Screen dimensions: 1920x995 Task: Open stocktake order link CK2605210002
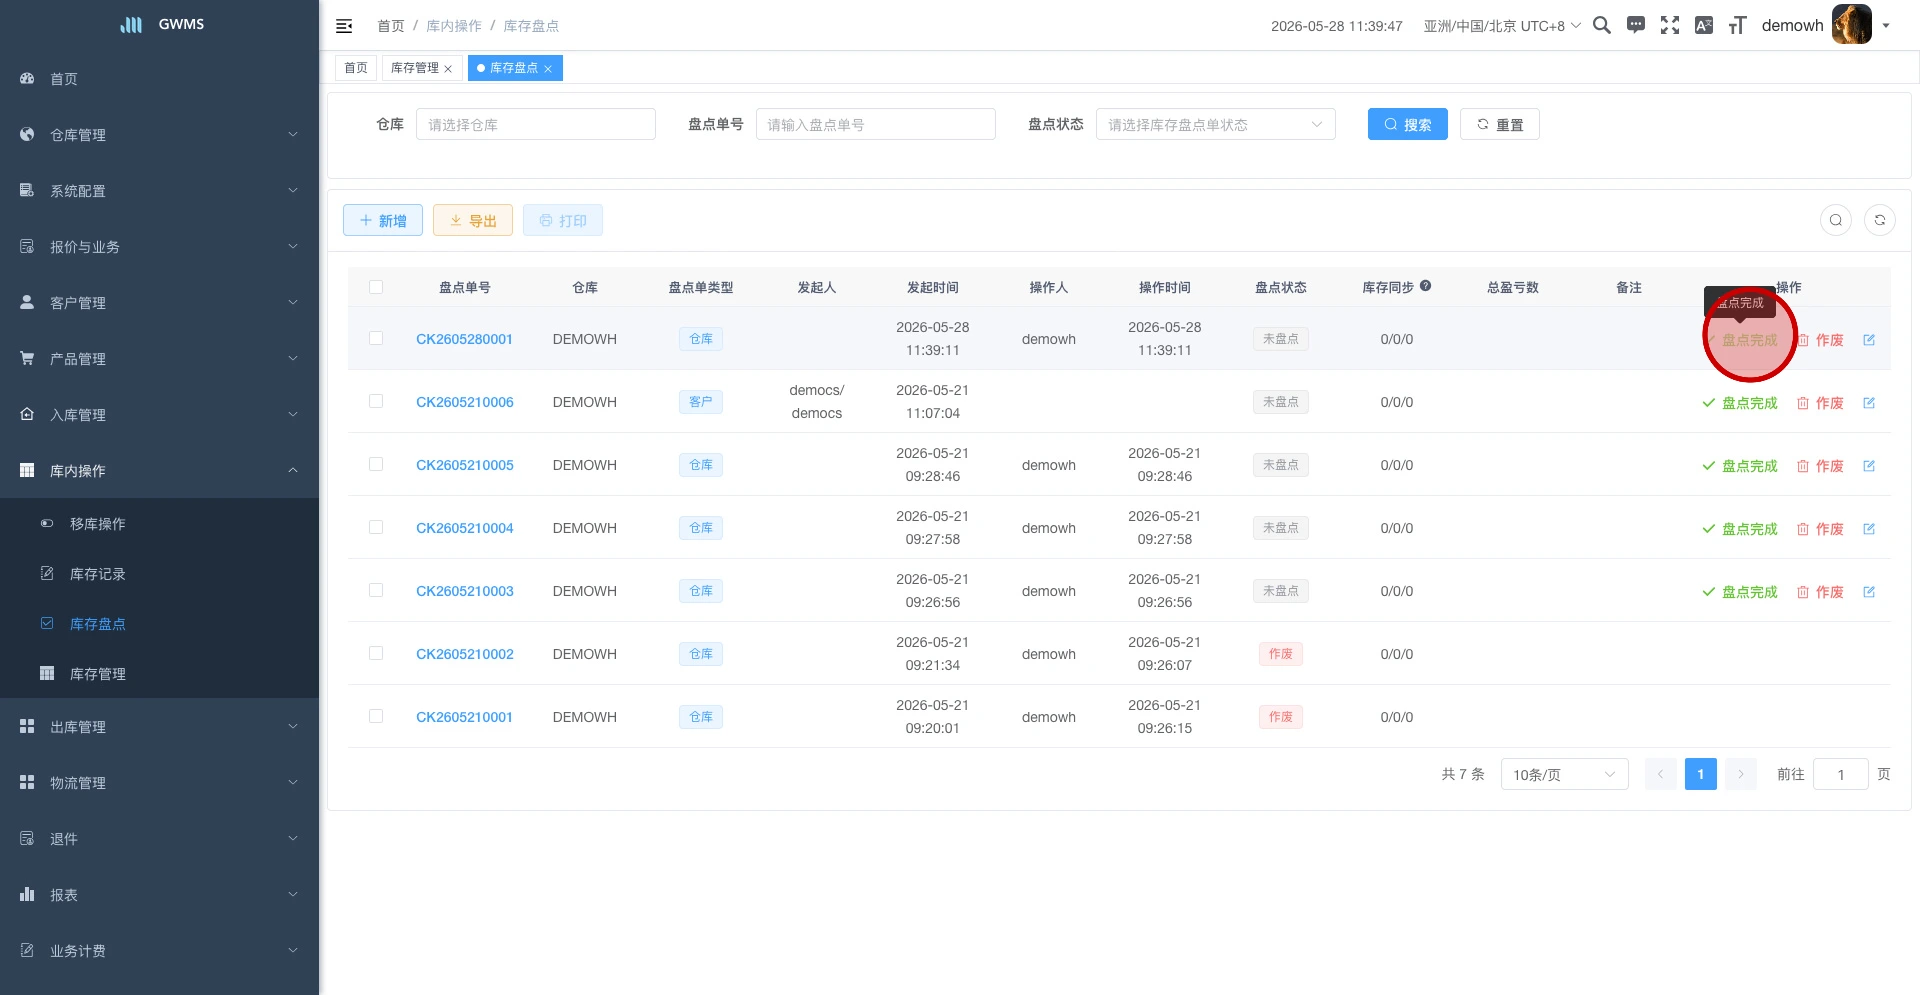[x=465, y=654]
